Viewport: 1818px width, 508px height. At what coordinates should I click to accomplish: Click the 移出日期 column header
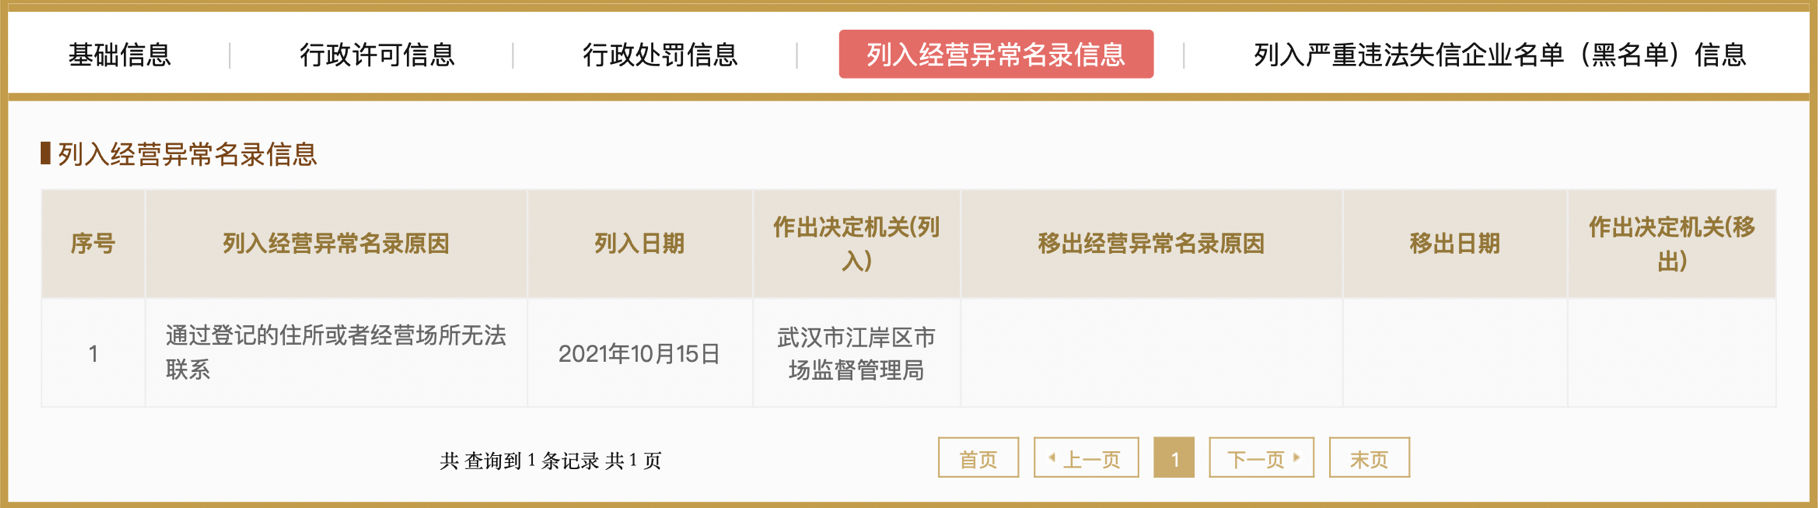coord(1455,244)
